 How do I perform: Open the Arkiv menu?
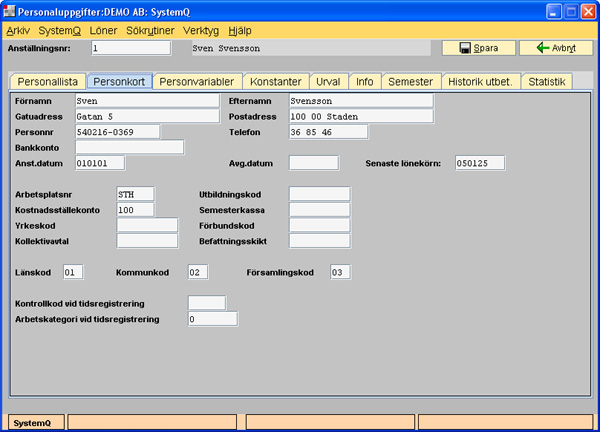pos(18,30)
